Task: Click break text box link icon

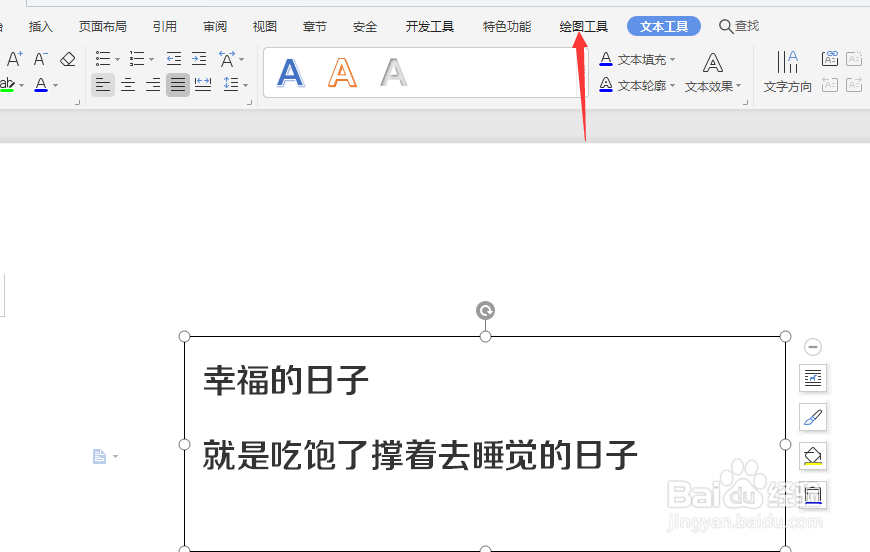Action: click(x=854, y=58)
